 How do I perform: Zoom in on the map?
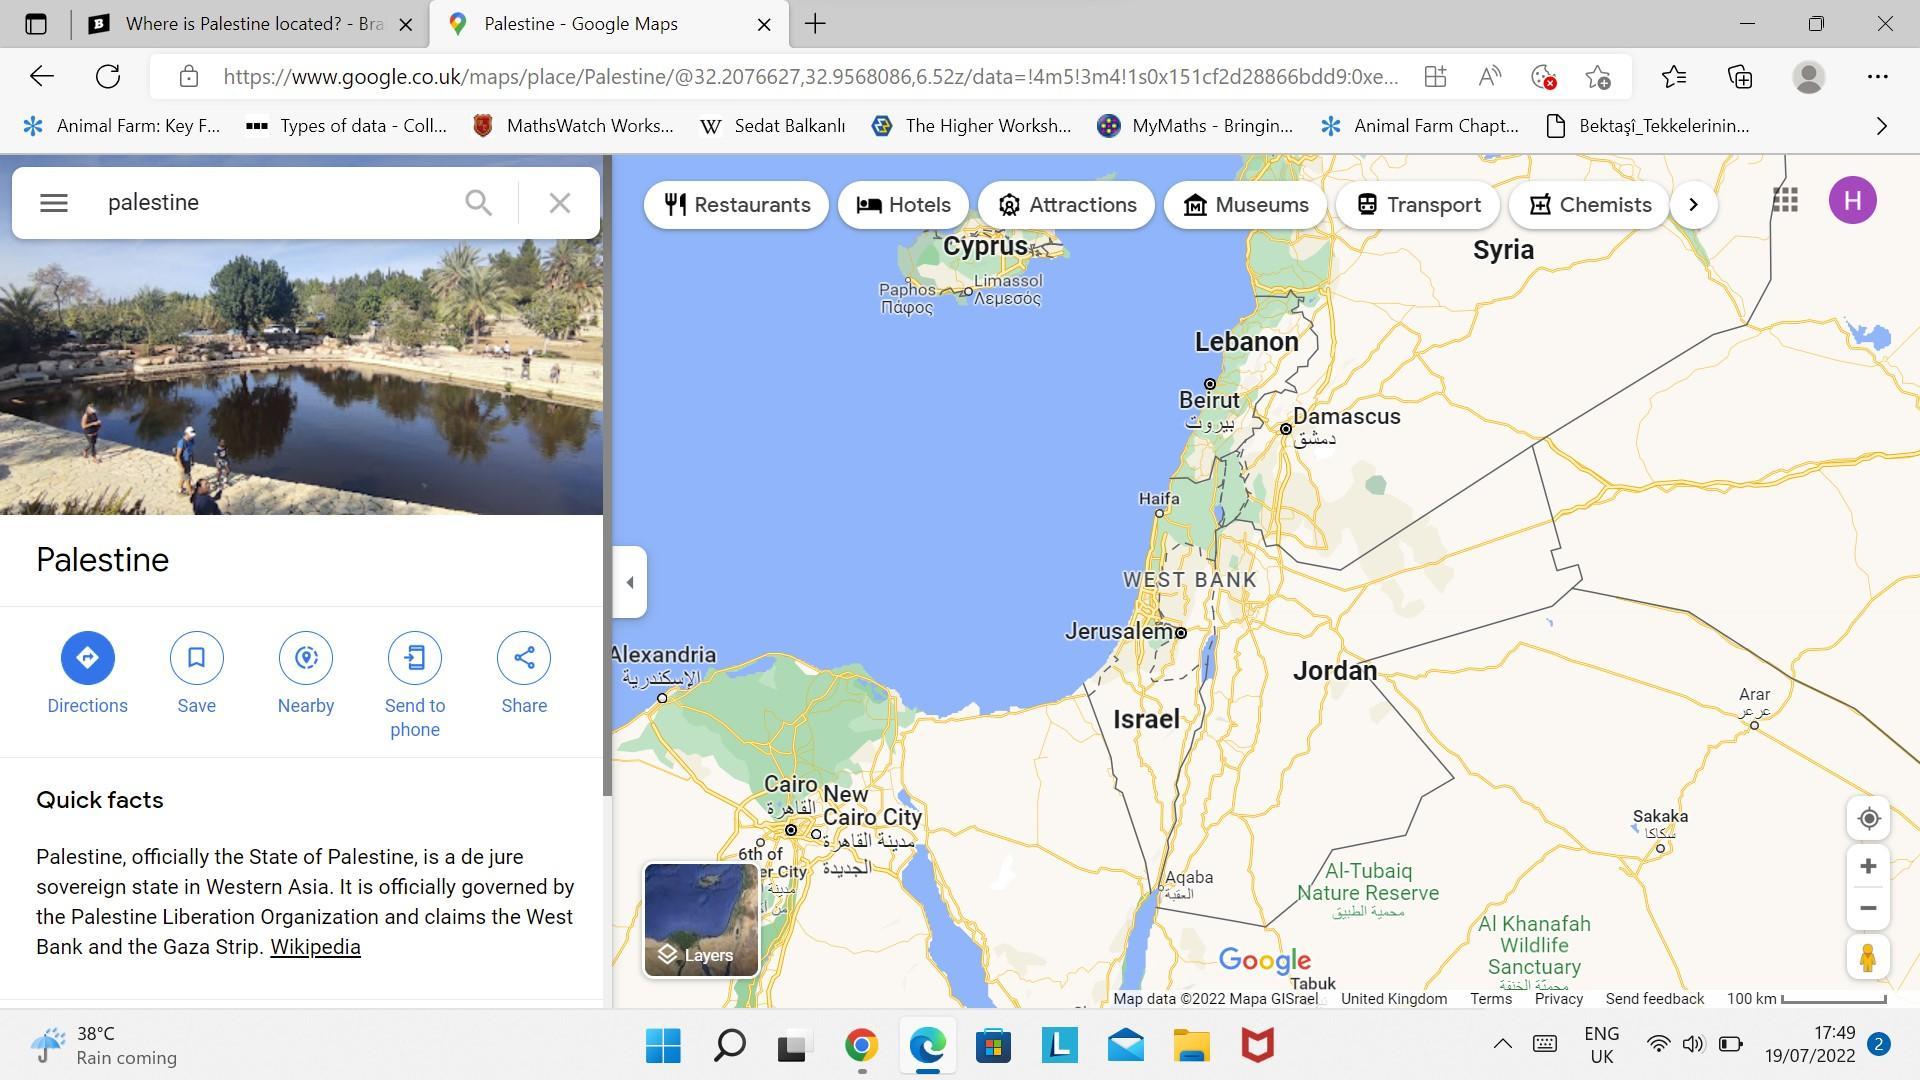1868,866
